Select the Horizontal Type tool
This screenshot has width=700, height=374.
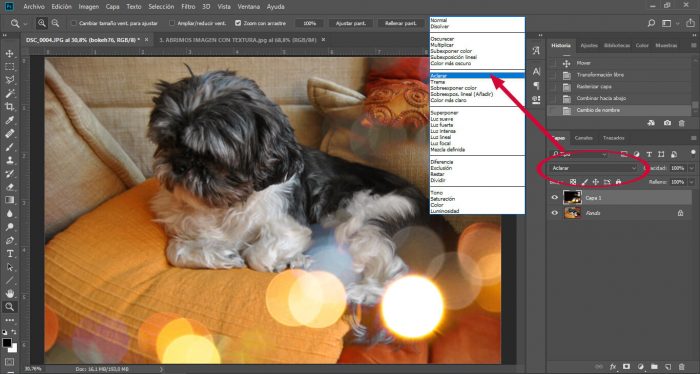9,254
